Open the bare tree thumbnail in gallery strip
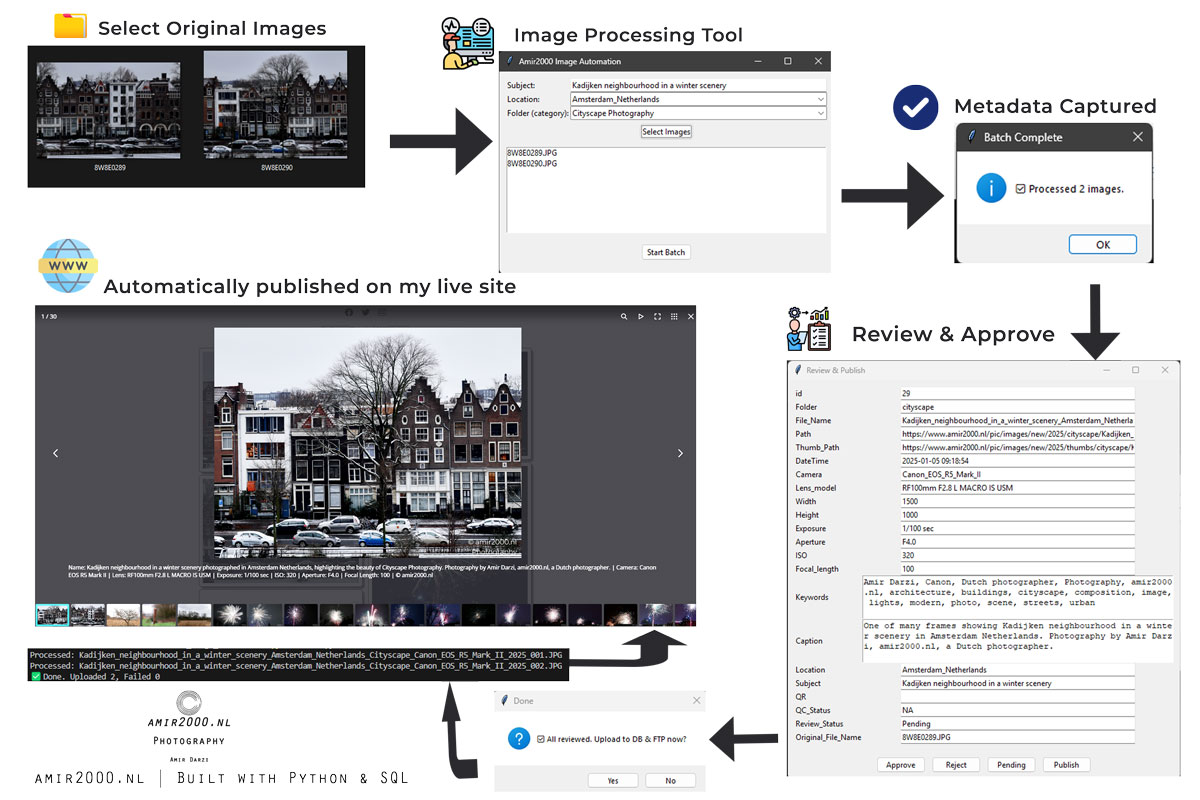Screen dimensions: 1200x800 pos(123,614)
